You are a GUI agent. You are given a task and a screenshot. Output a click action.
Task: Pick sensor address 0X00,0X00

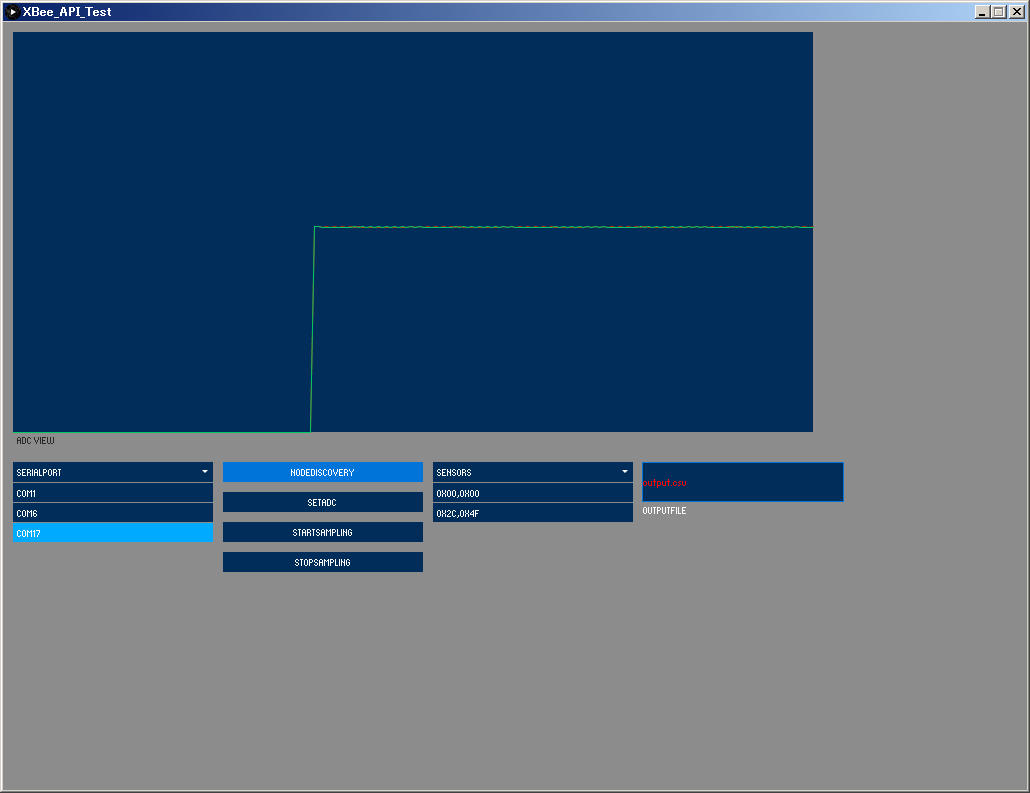coord(532,493)
